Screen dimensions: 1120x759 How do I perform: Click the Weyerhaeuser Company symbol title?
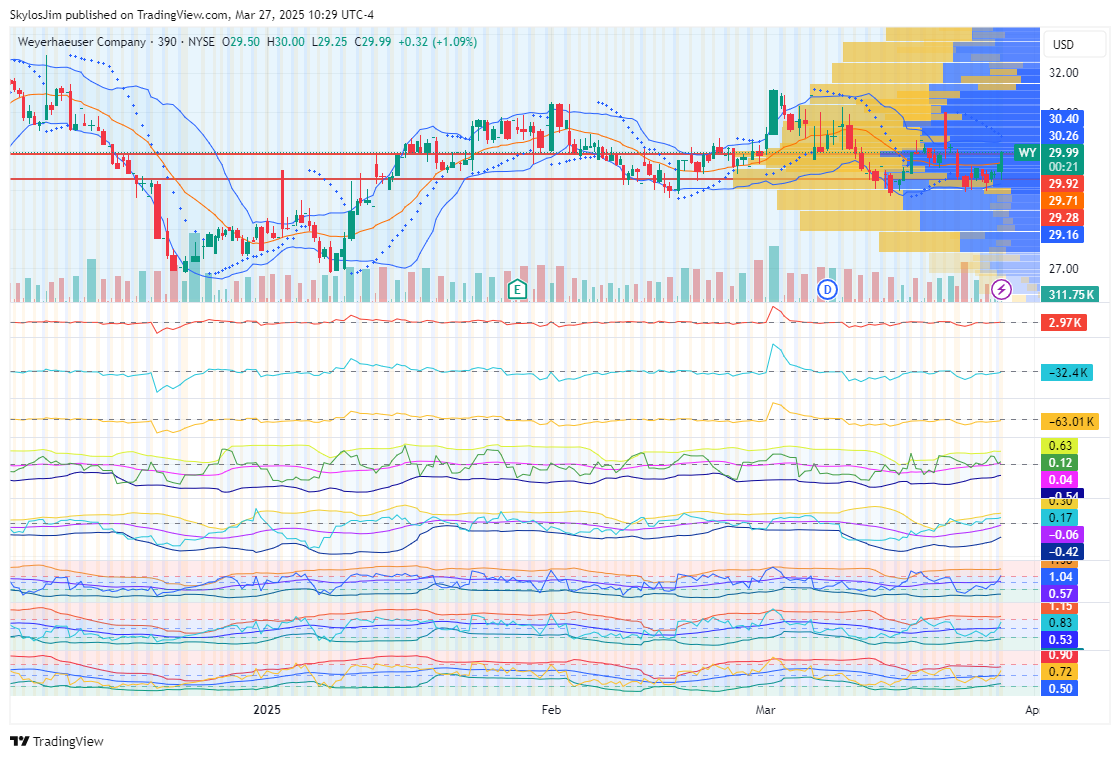click(81, 42)
